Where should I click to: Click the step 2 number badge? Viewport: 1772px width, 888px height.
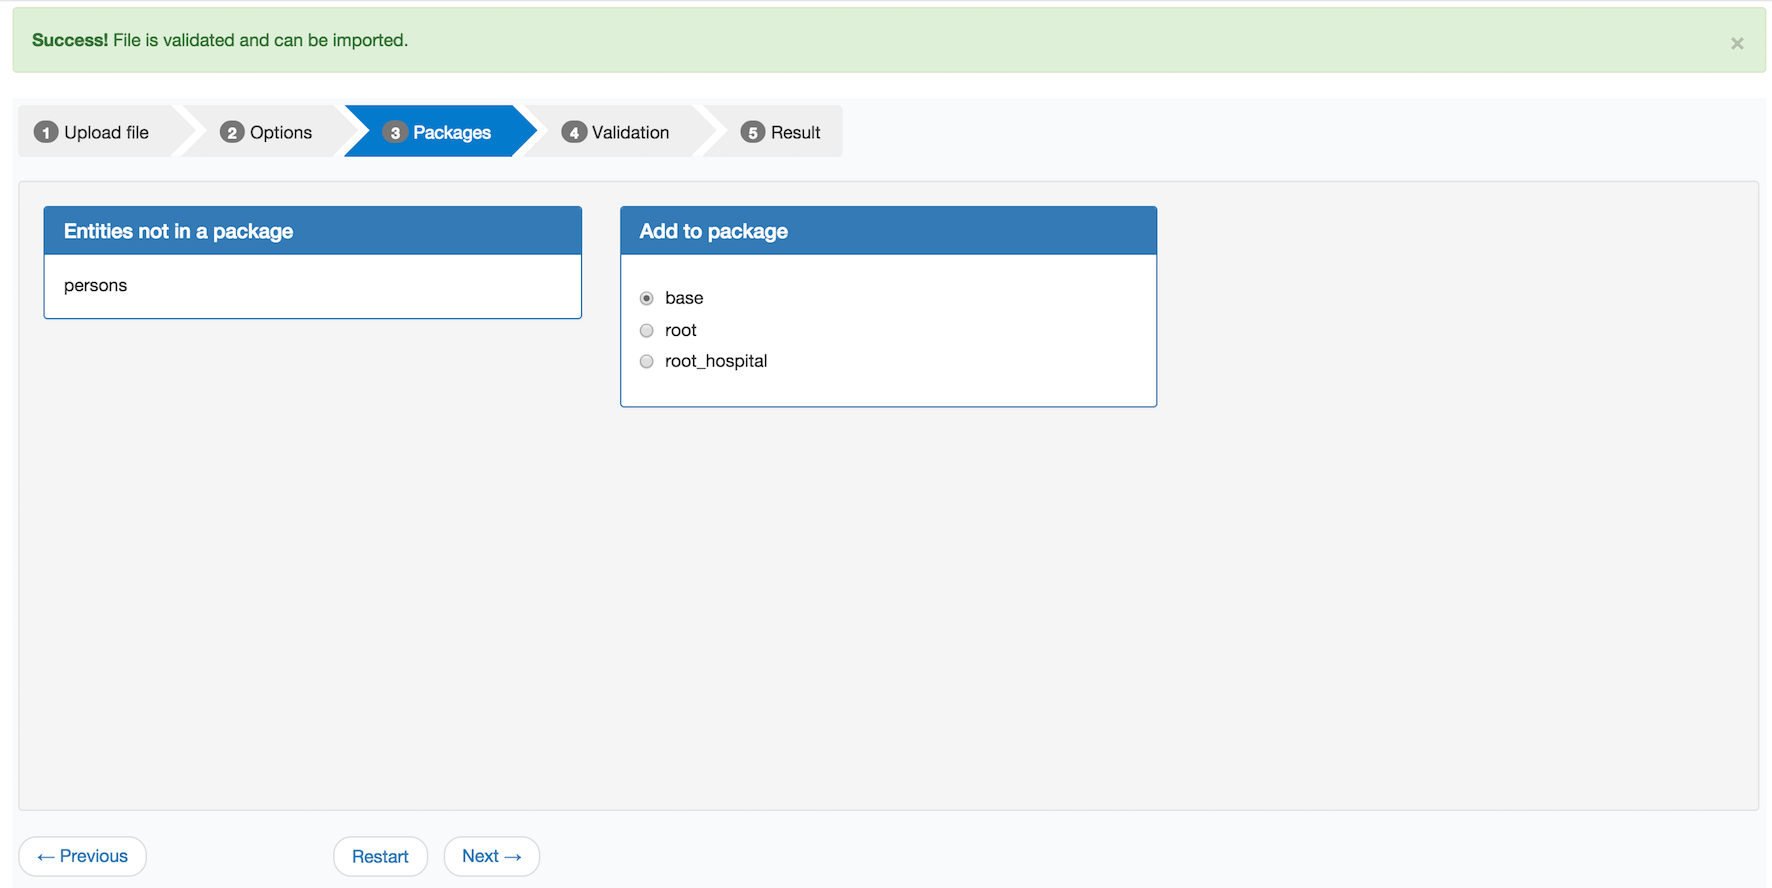(x=232, y=132)
